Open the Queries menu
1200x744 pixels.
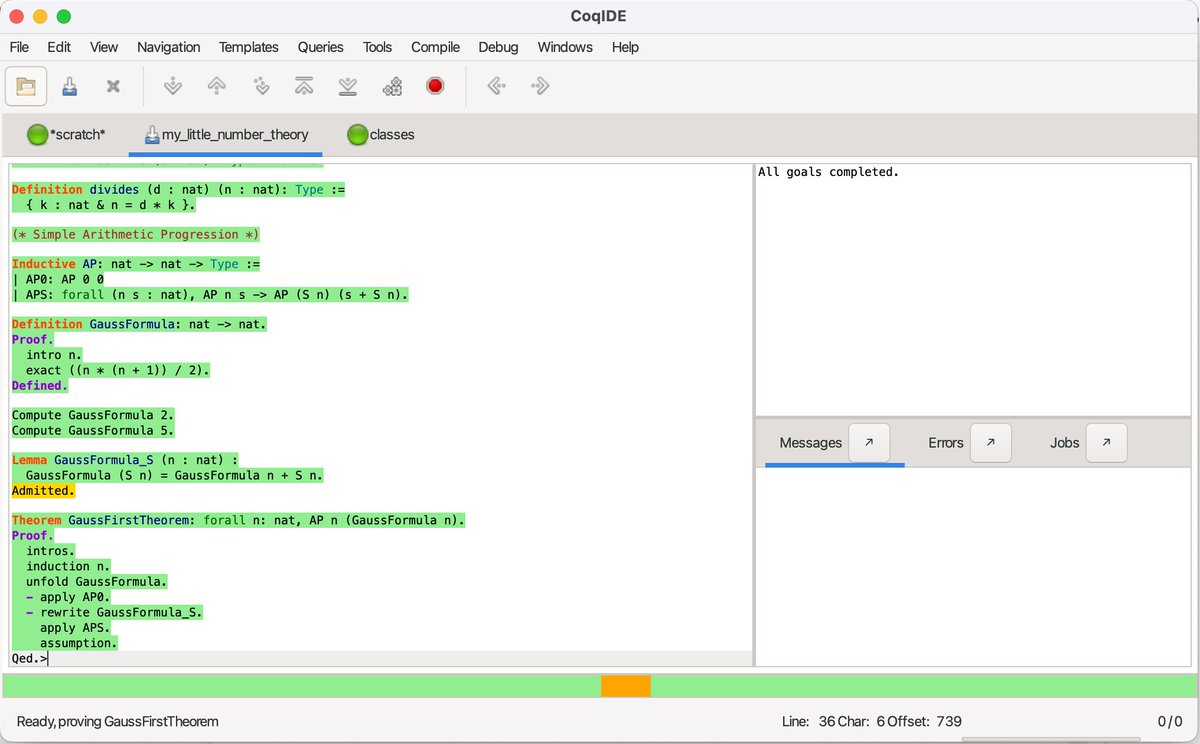320,47
